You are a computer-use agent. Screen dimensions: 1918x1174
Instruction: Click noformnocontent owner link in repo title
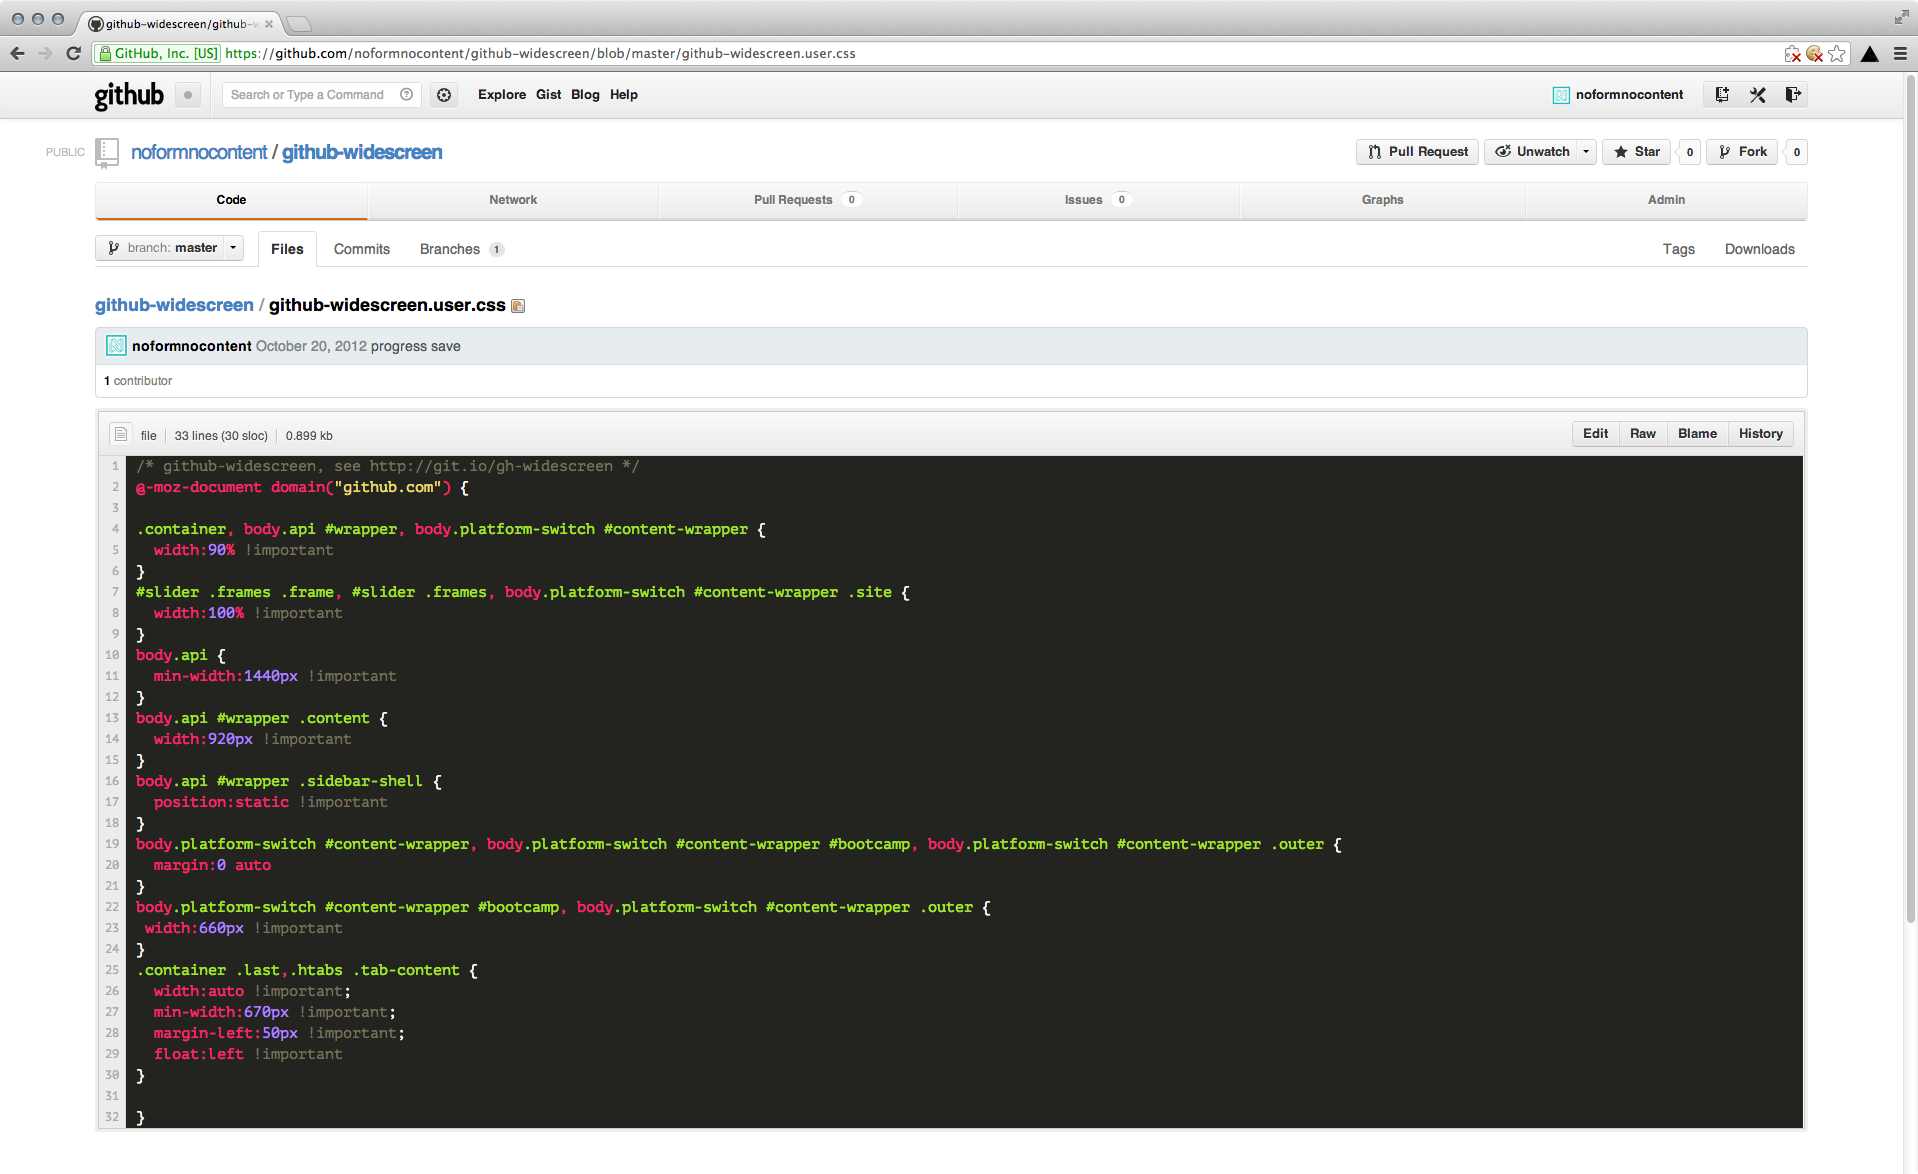point(199,152)
